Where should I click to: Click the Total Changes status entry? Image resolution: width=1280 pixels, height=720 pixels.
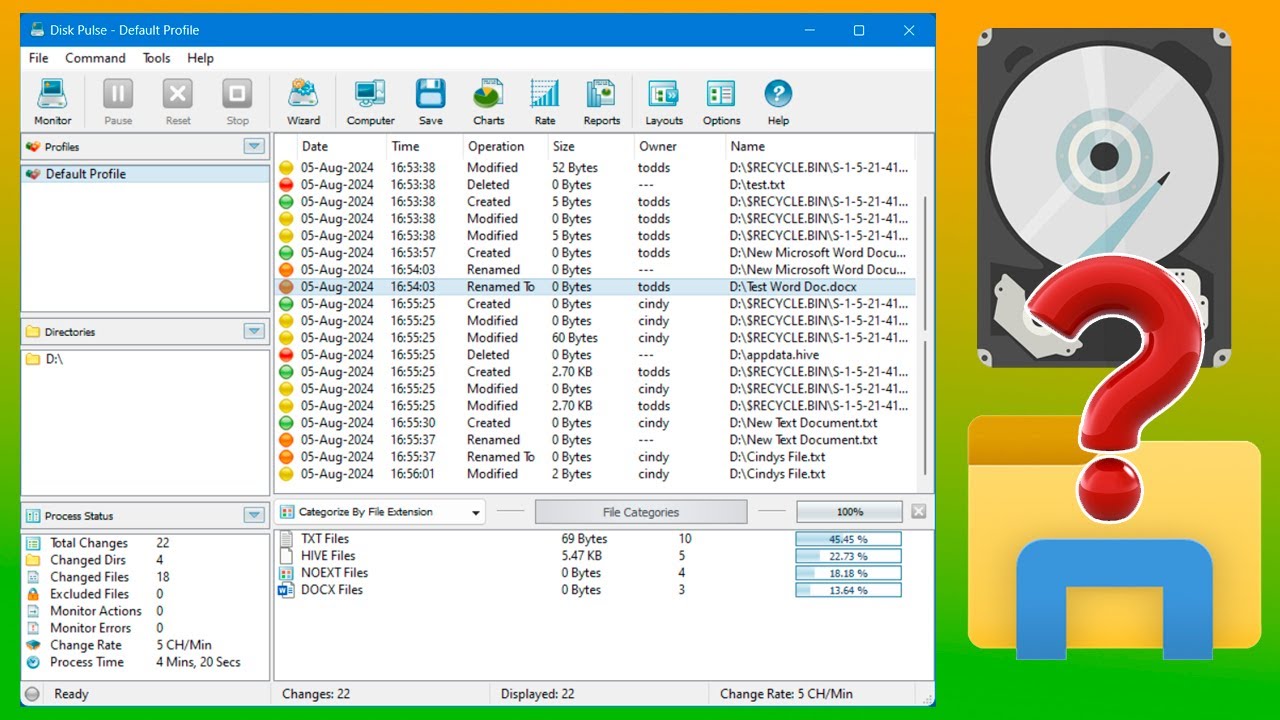(x=89, y=543)
